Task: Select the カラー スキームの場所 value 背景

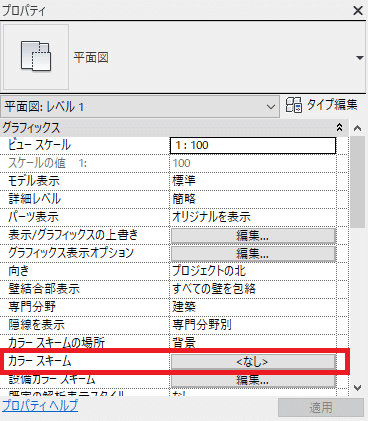Action: click(184, 343)
